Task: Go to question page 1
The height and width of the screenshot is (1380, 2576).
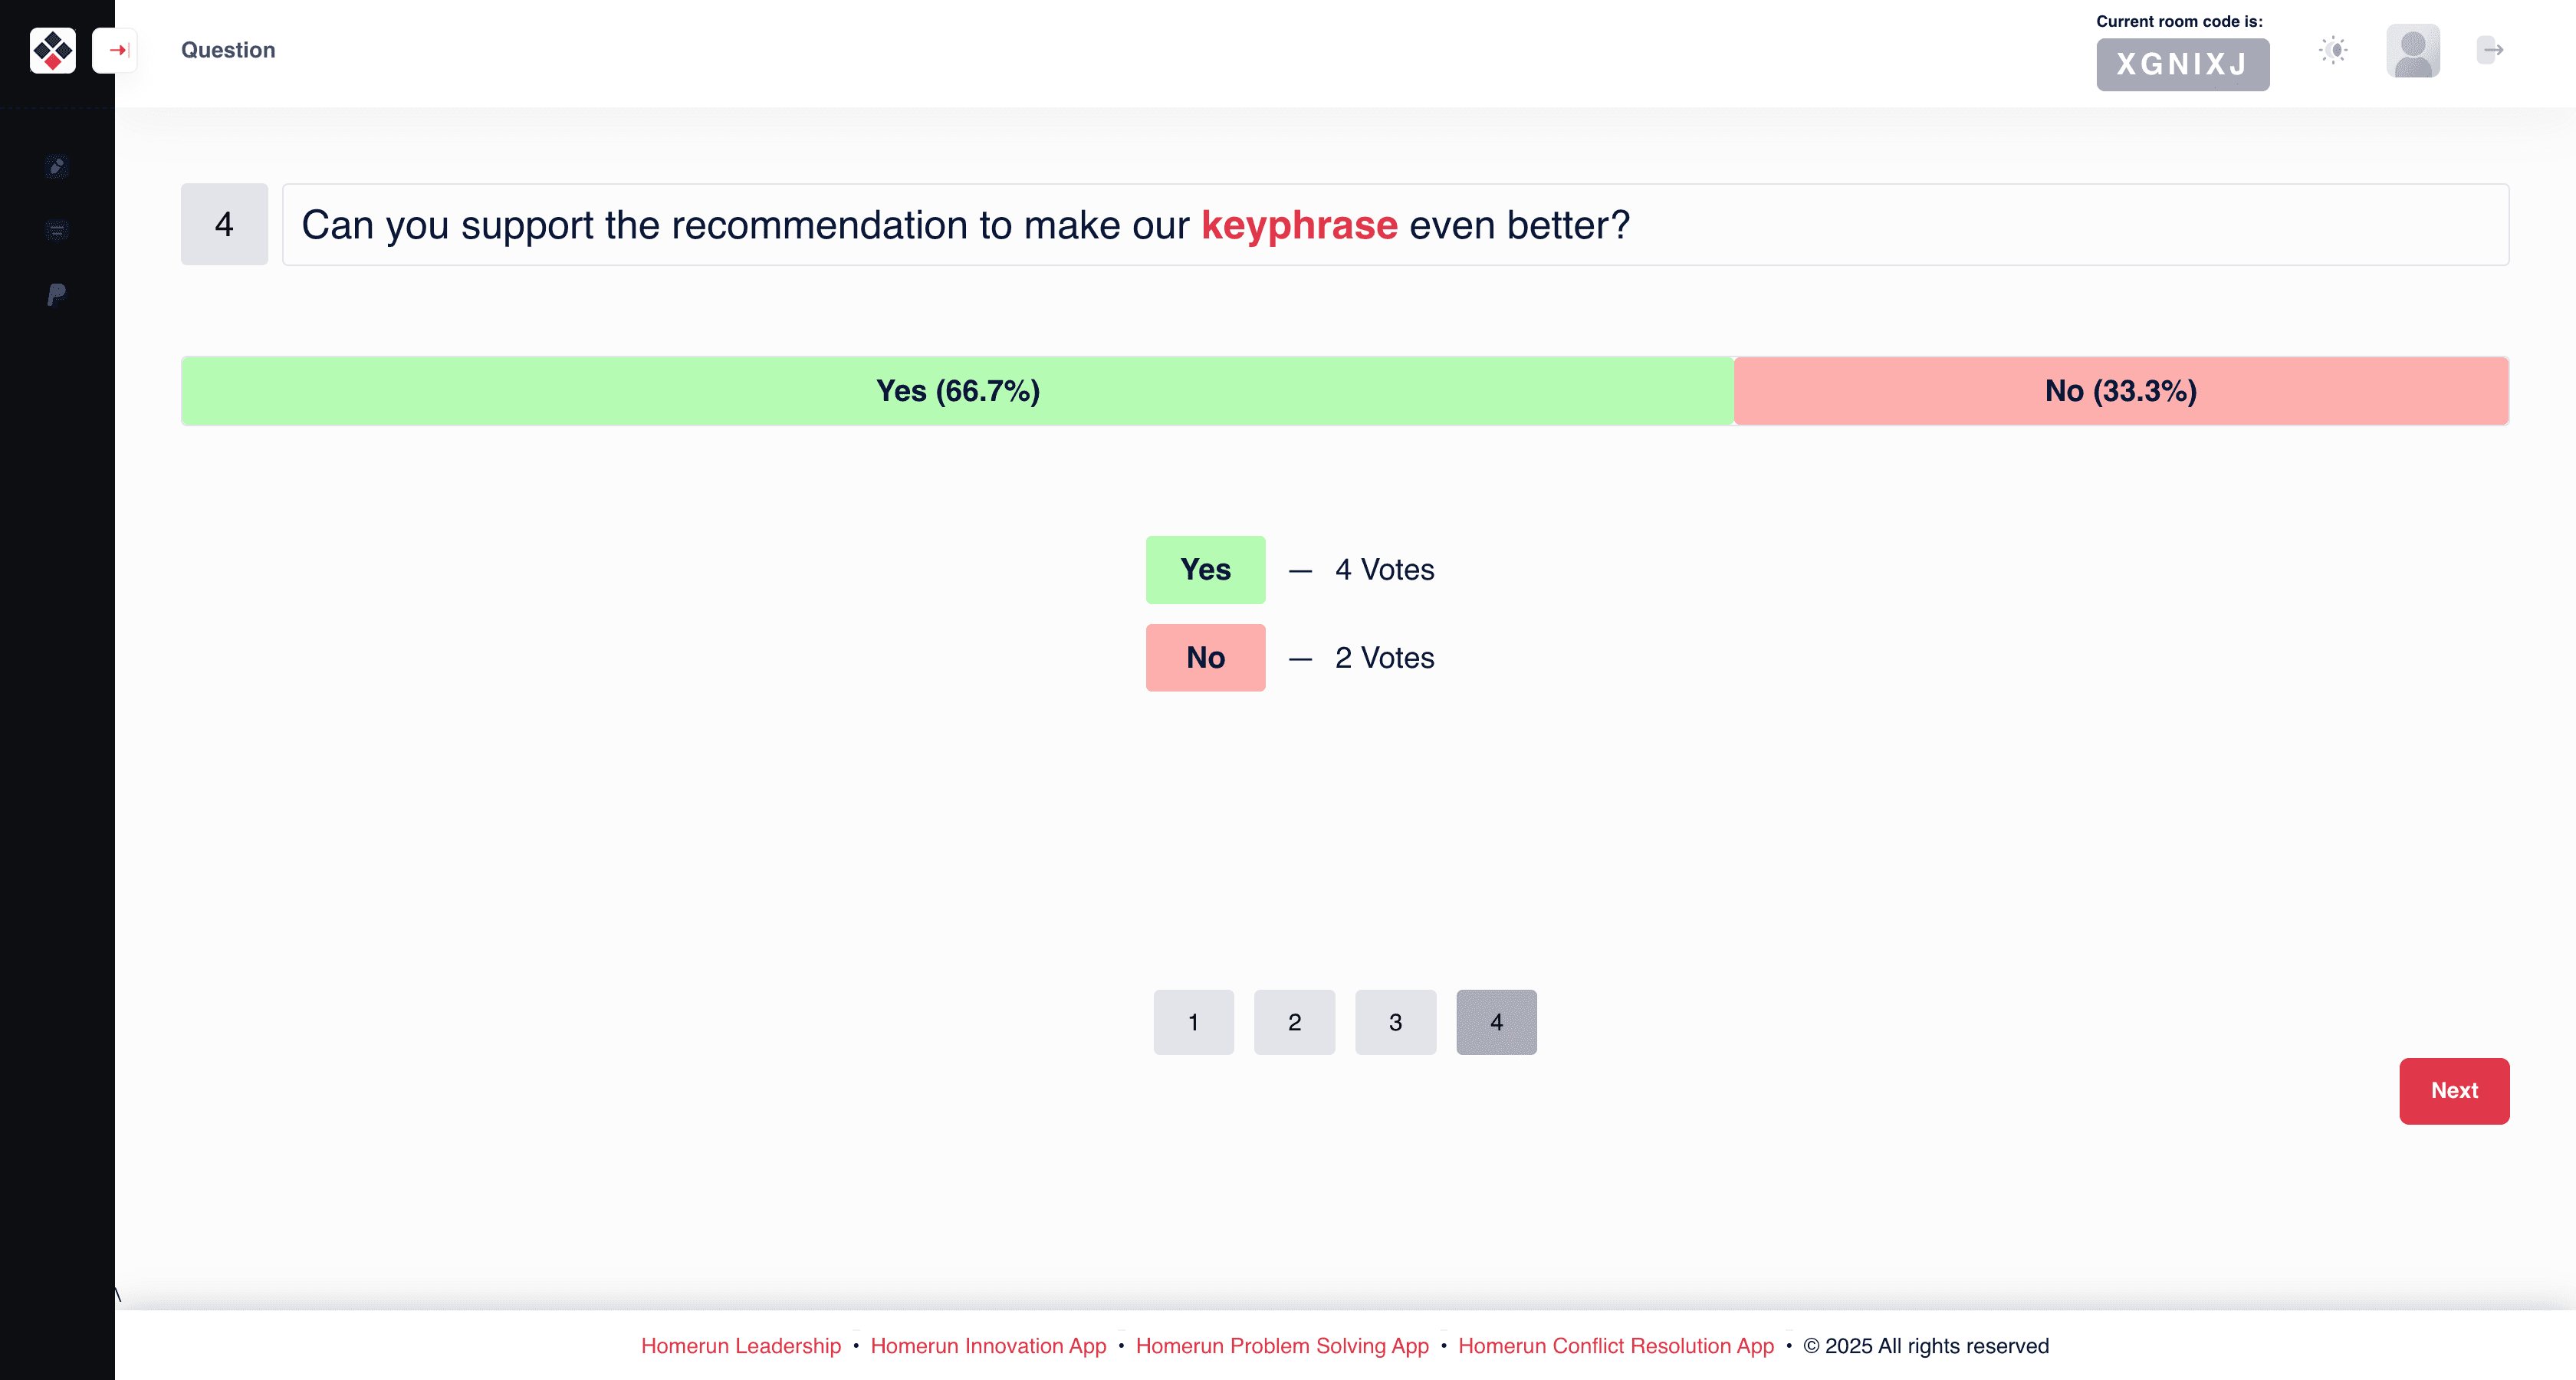Action: click(x=1193, y=1022)
